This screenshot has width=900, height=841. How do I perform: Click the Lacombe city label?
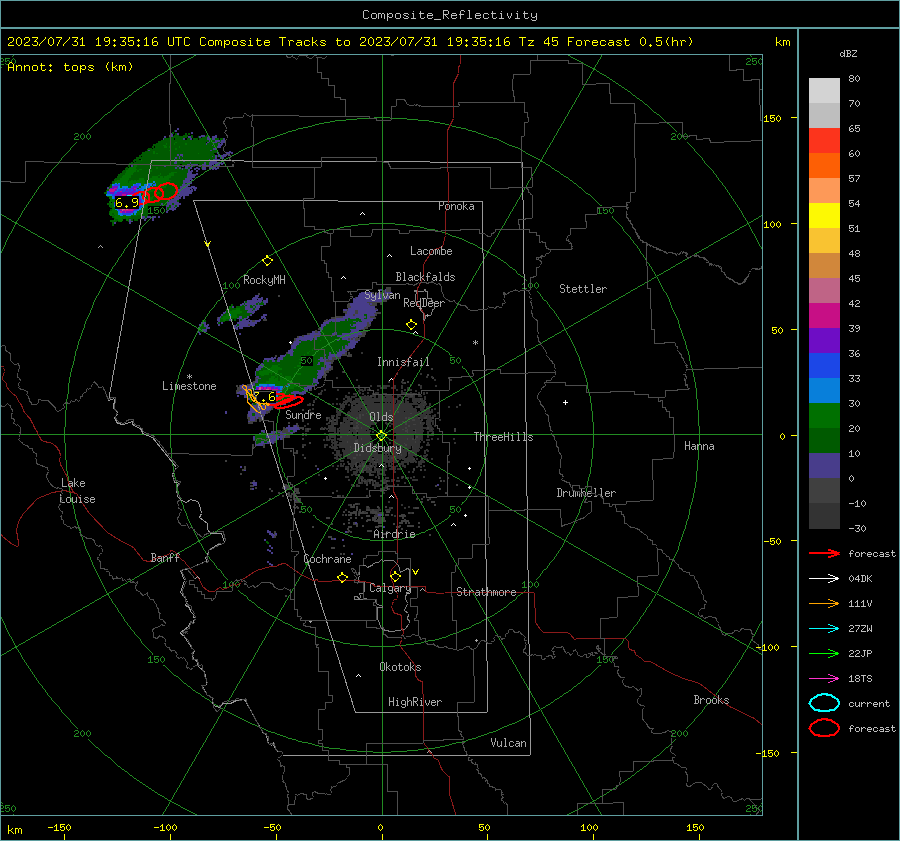tap(431, 251)
